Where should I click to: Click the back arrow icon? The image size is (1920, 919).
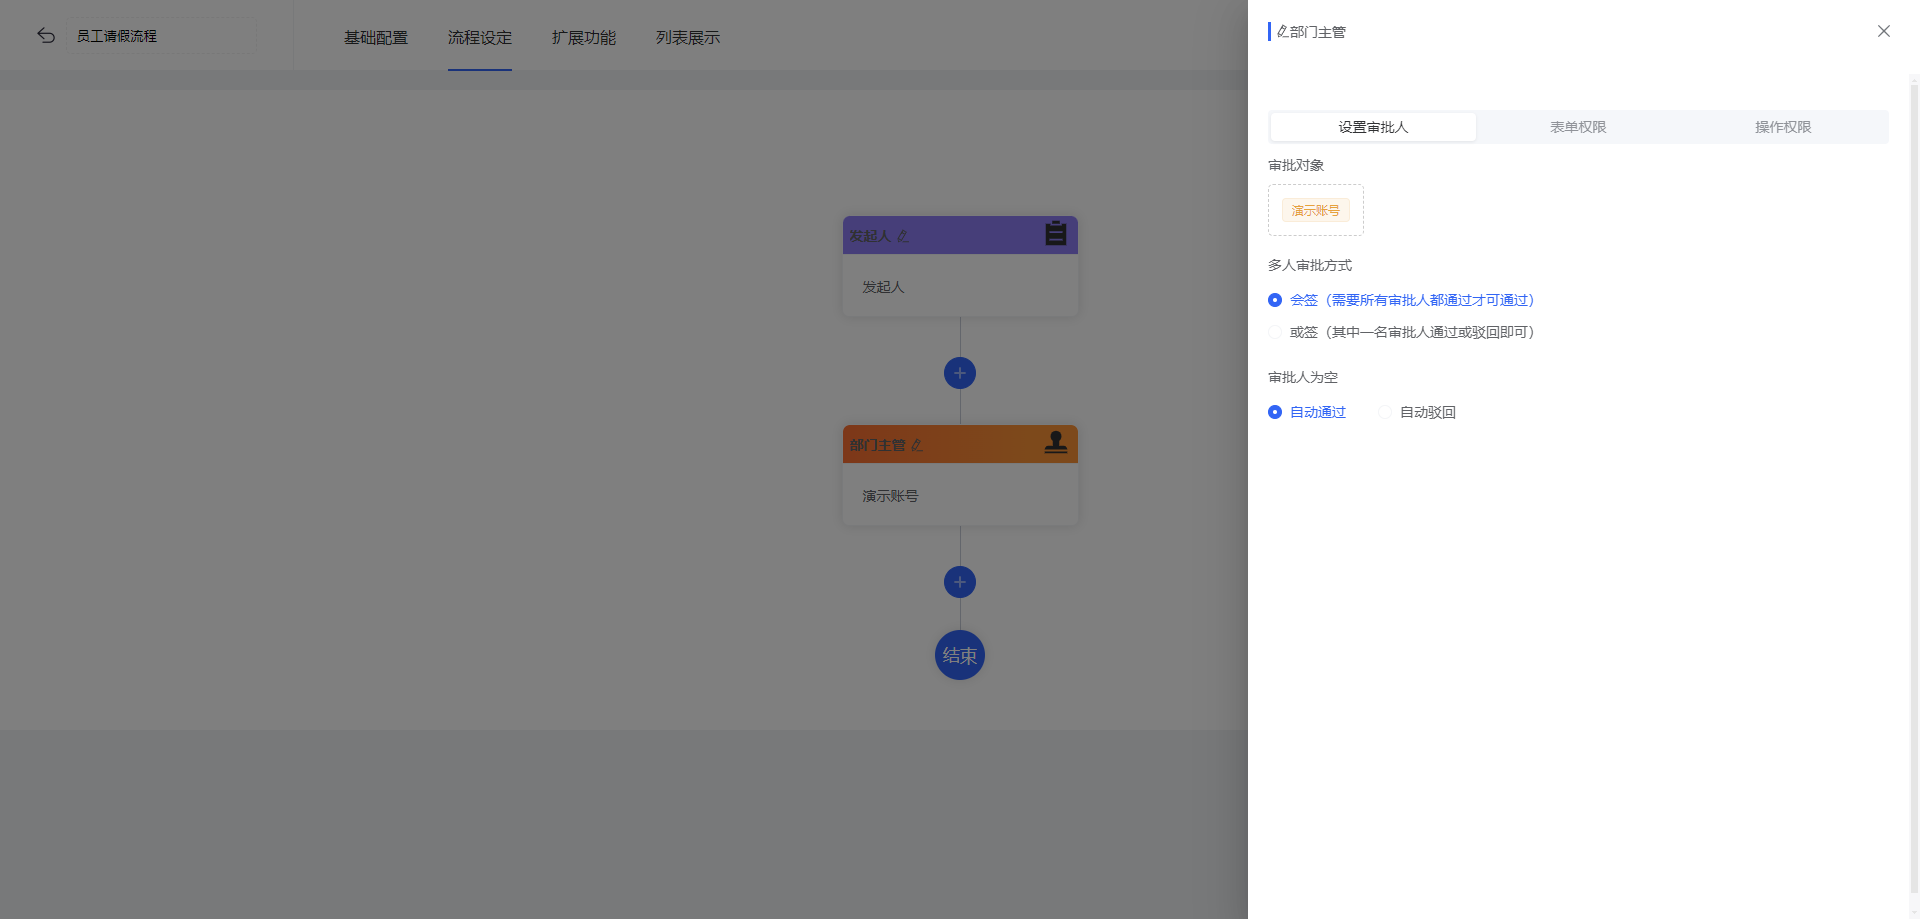coord(46,36)
